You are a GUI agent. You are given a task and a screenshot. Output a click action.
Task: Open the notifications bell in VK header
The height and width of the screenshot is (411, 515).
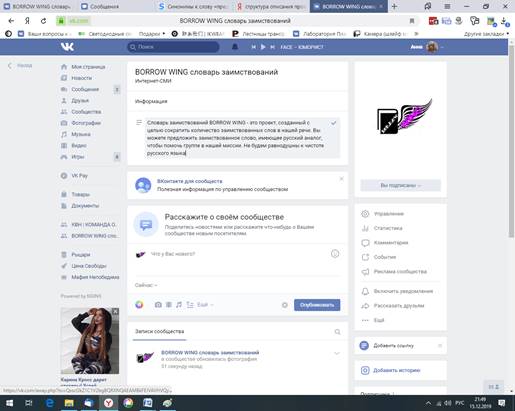(x=235, y=47)
